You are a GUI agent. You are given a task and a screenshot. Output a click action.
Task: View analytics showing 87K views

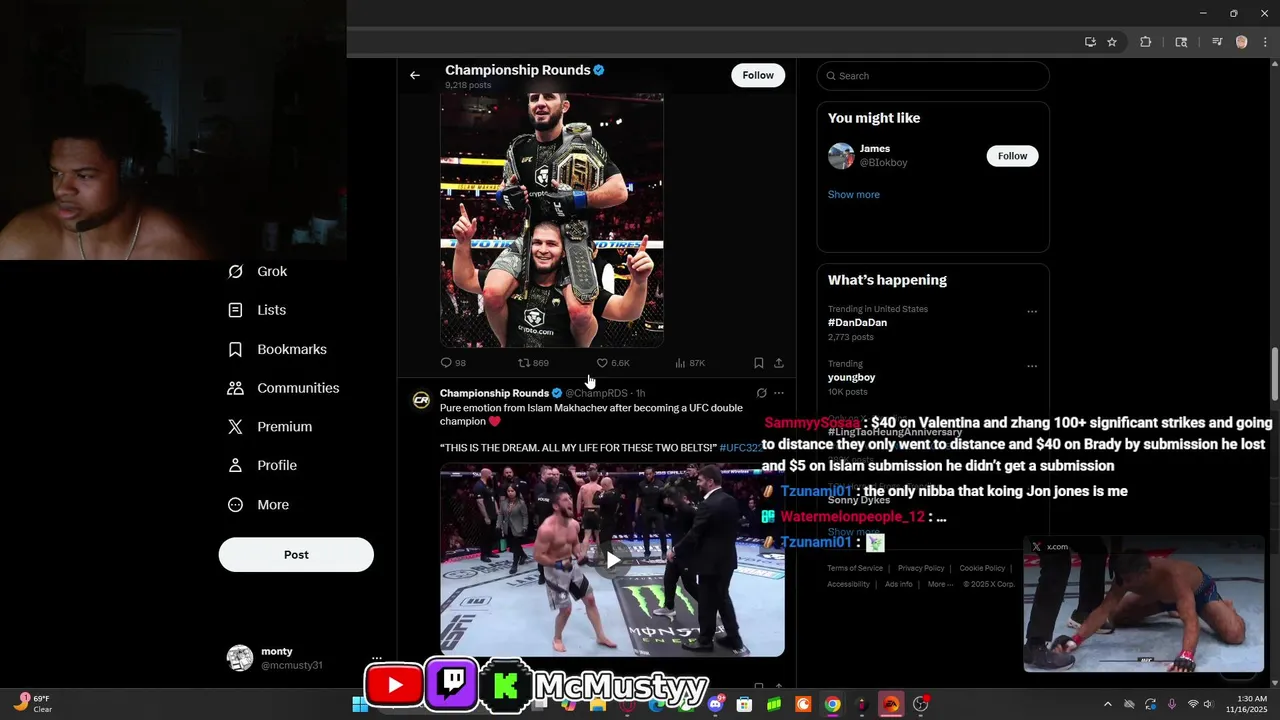point(690,363)
